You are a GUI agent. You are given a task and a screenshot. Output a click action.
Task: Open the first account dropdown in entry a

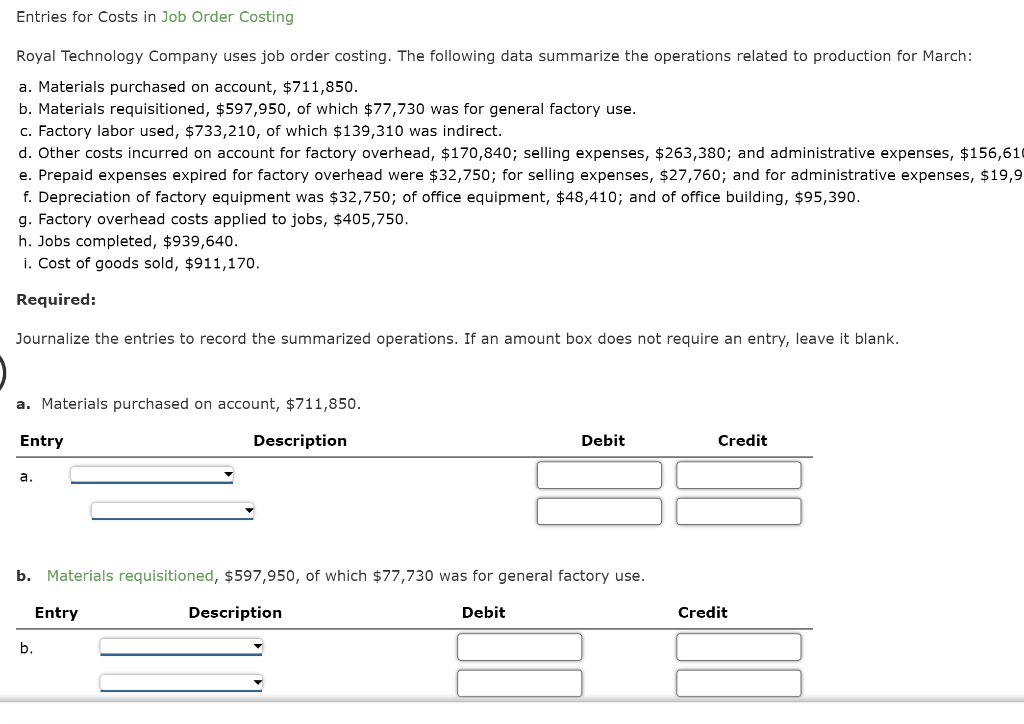tap(150, 475)
